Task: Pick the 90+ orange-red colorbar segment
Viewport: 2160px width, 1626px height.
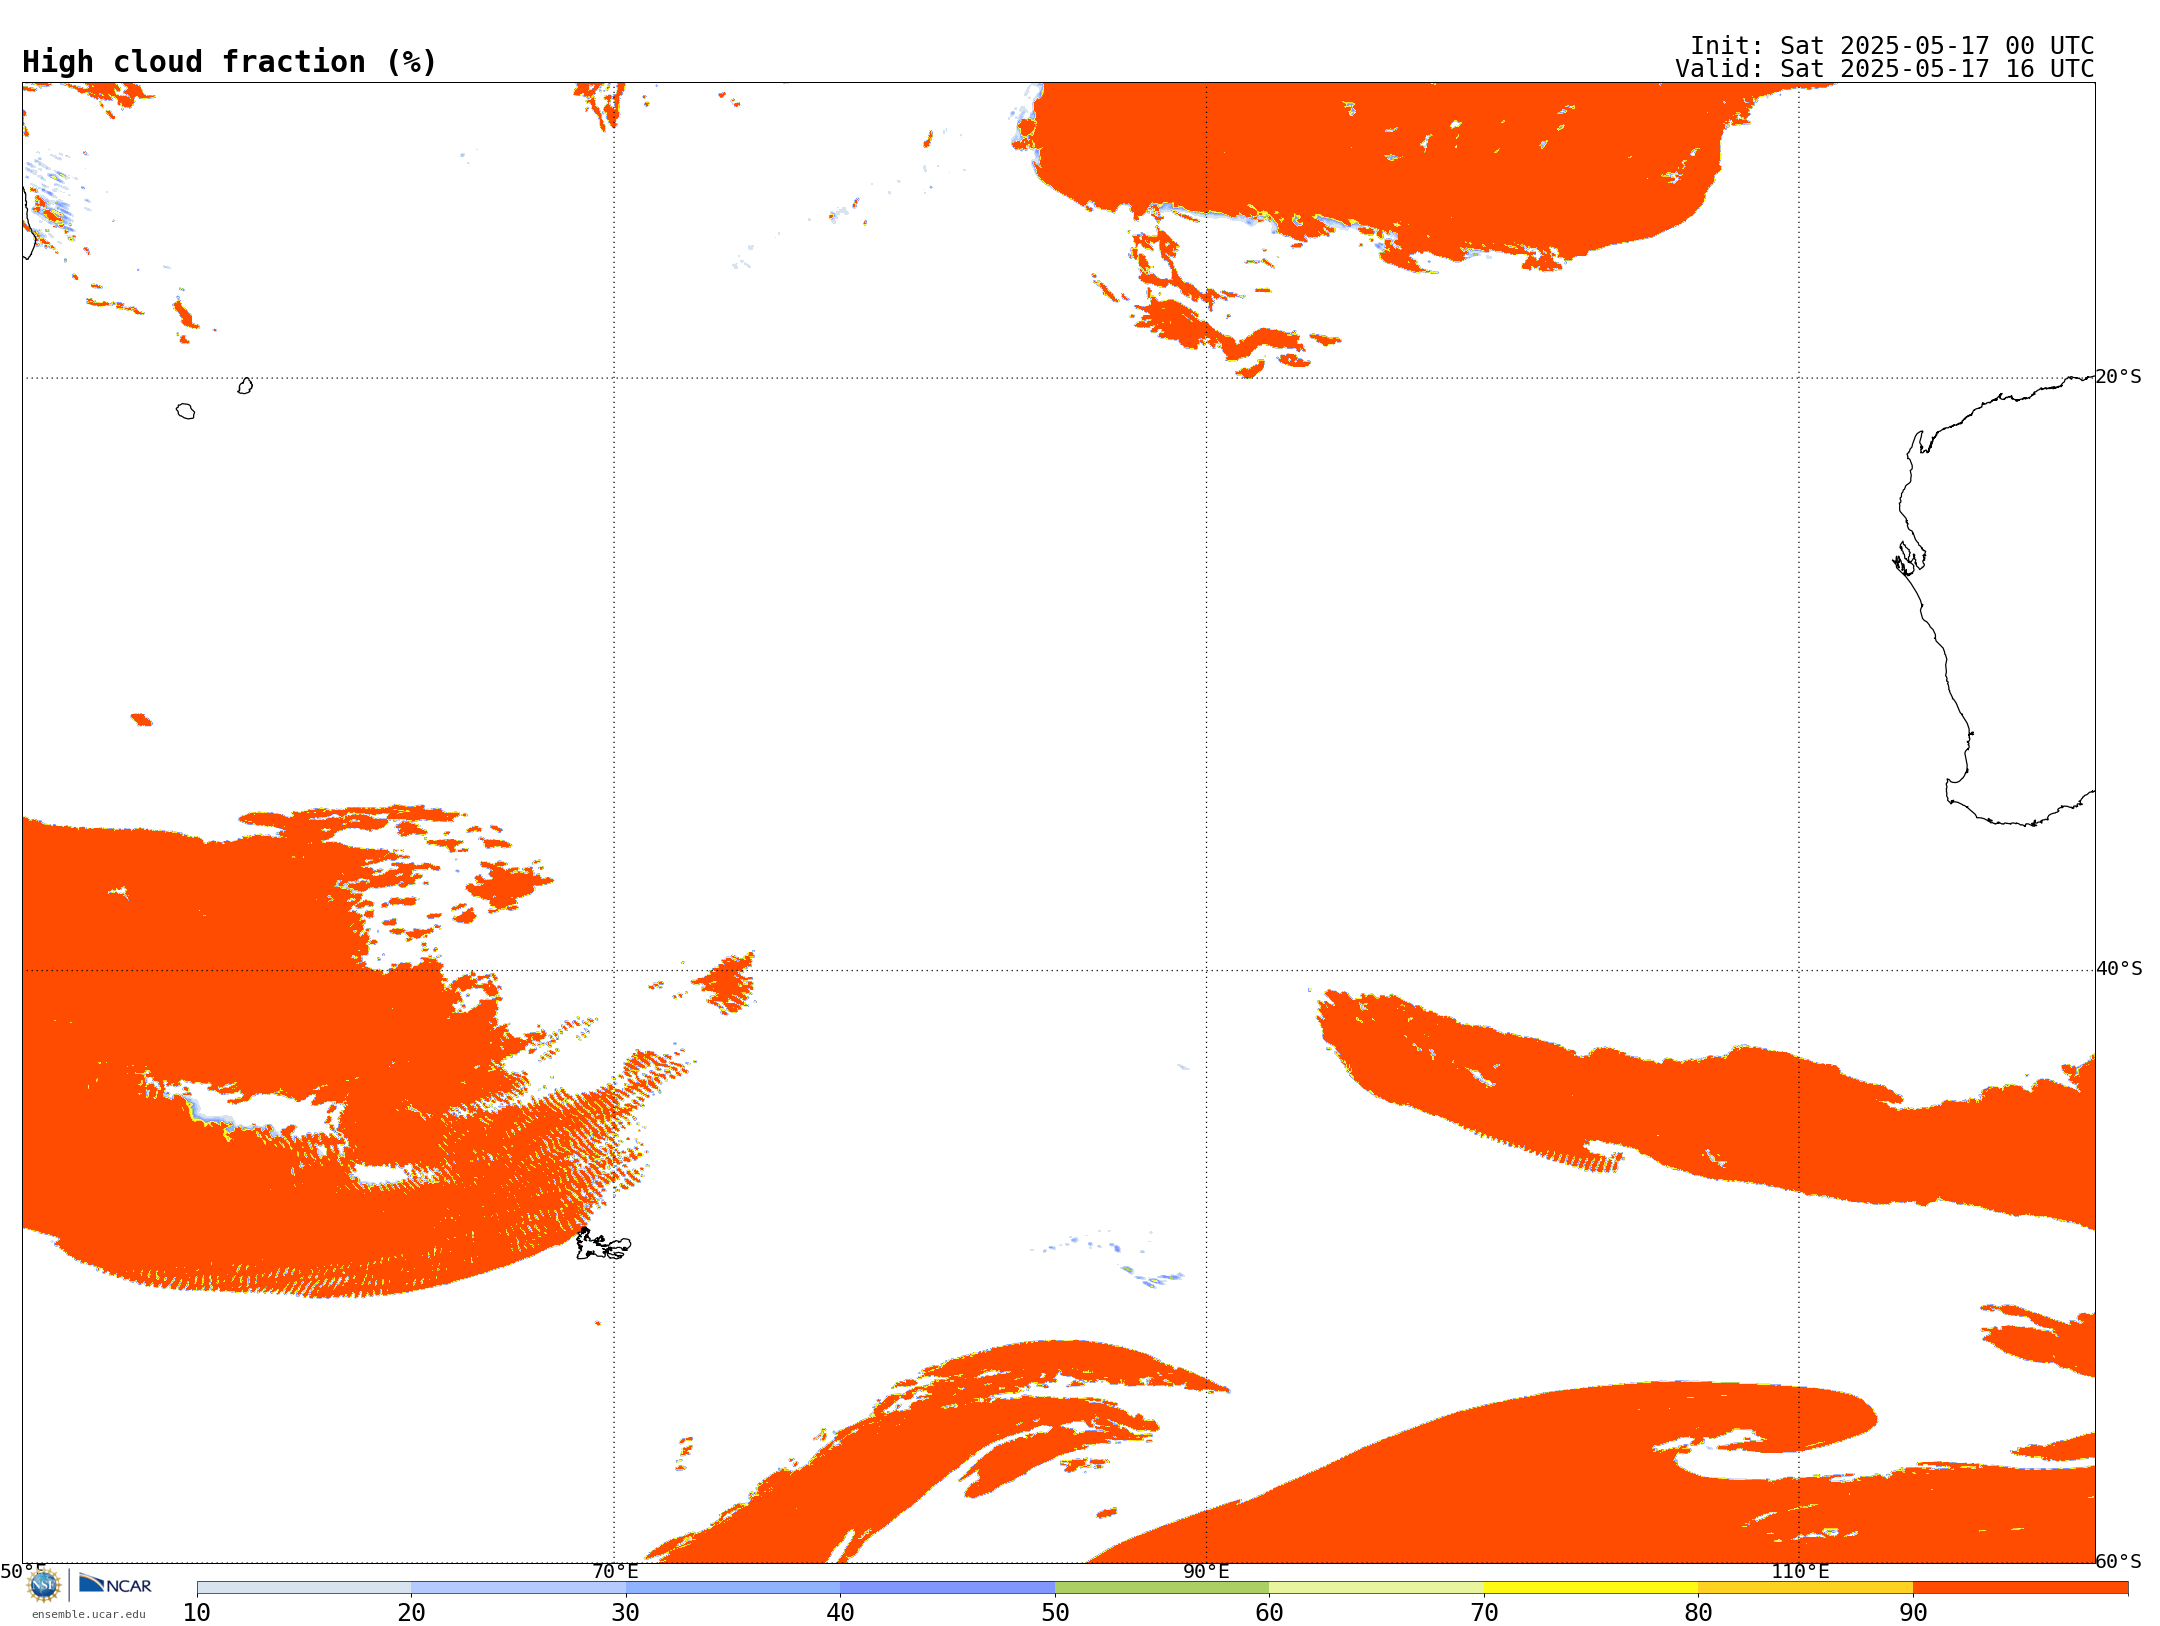Action: (2020, 1588)
